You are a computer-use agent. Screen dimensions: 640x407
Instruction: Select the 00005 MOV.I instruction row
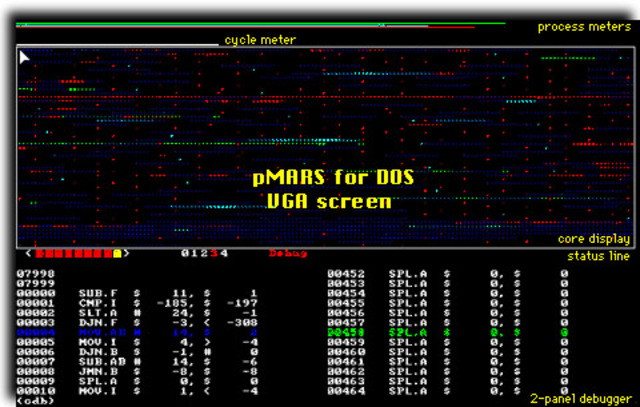point(137,343)
